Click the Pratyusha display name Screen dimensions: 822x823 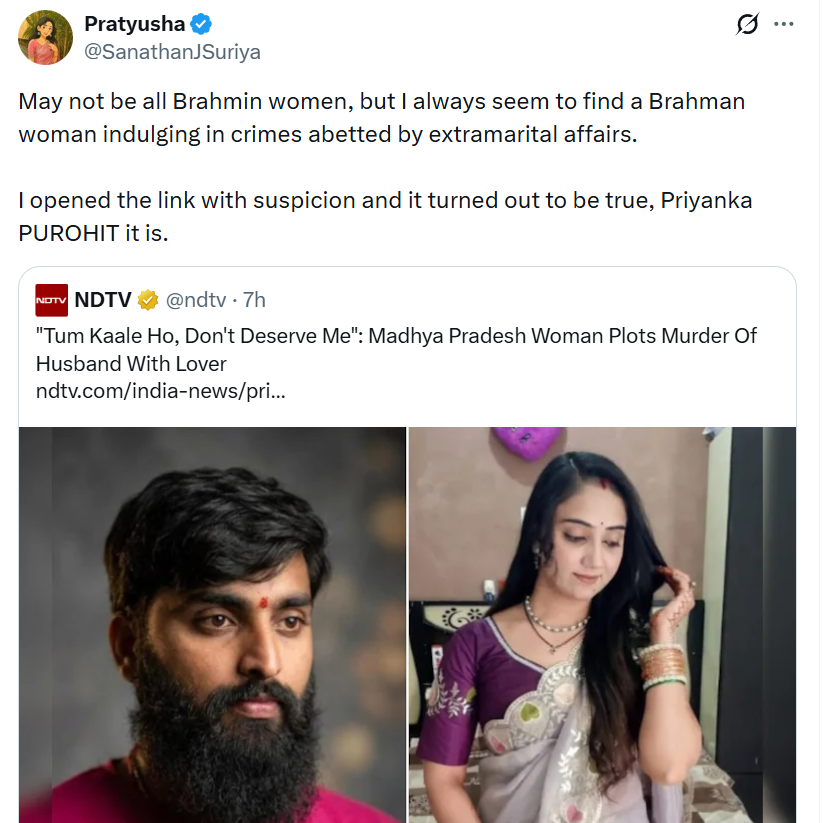[134, 24]
